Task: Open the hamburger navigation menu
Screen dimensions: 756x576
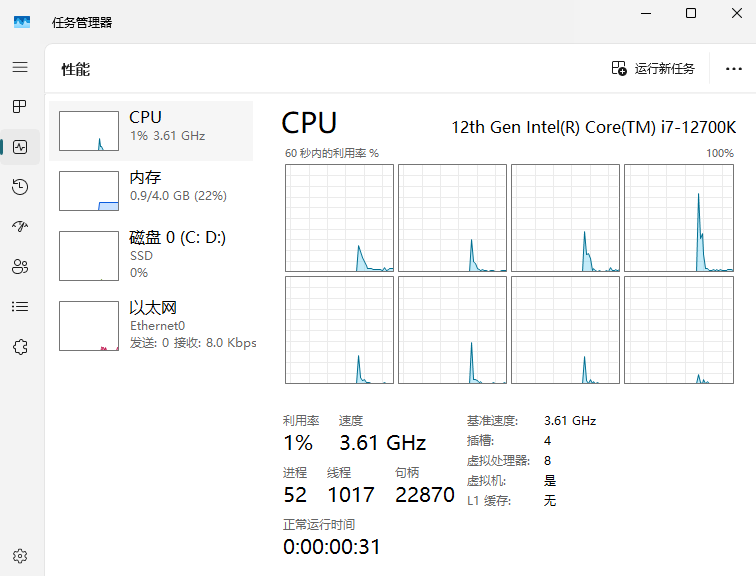Action: (20, 67)
